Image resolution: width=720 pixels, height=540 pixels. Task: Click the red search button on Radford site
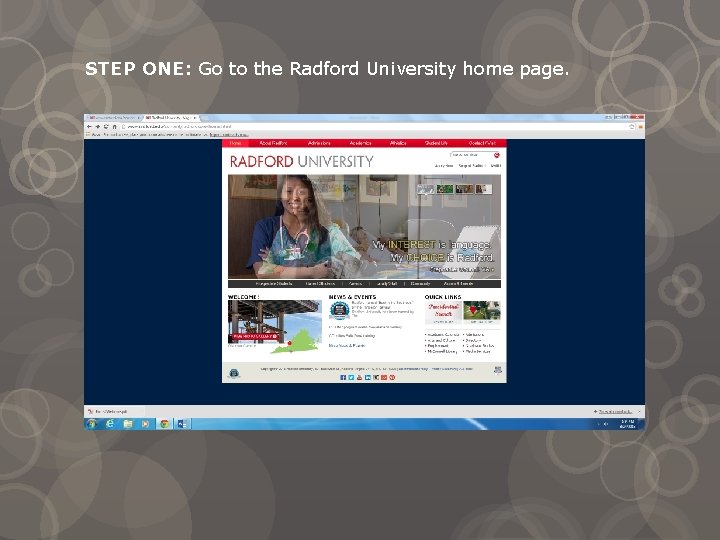pos(496,155)
